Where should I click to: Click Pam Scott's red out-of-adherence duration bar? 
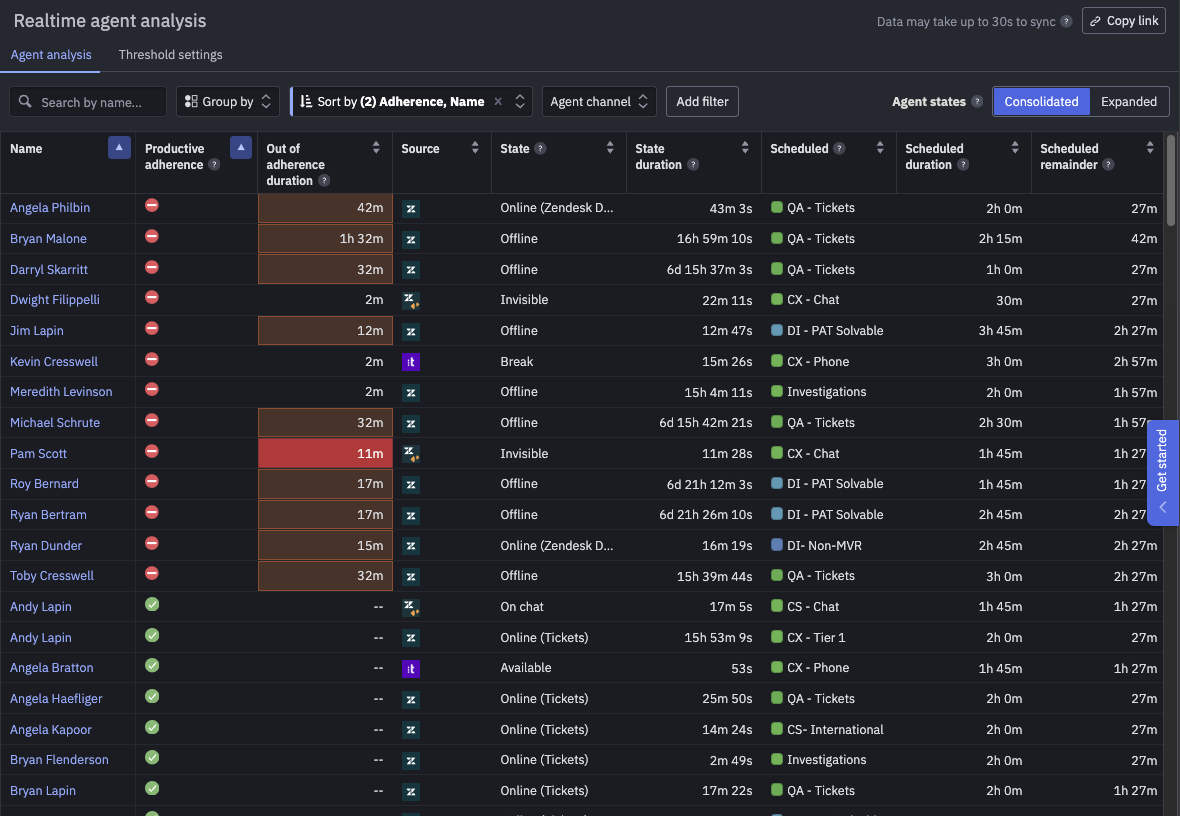(x=325, y=453)
